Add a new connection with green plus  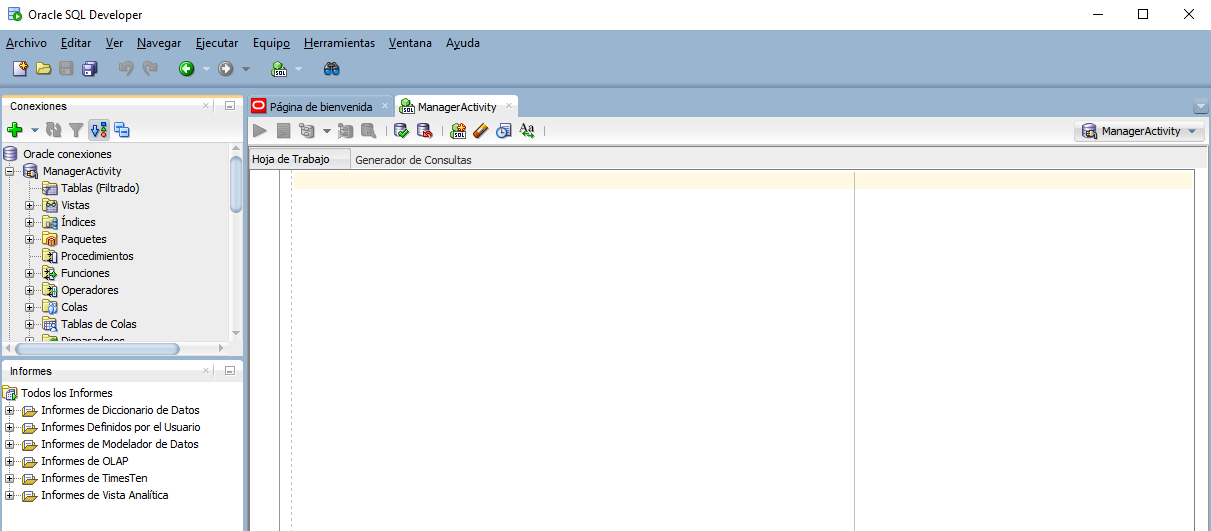pos(14,130)
